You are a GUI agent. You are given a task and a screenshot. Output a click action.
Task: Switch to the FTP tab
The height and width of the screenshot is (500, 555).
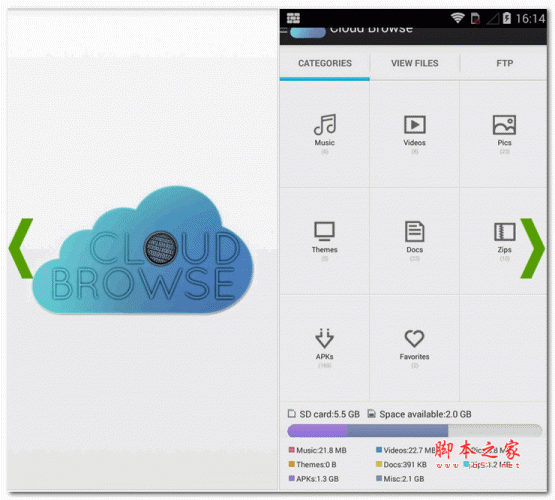[x=504, y=63]
